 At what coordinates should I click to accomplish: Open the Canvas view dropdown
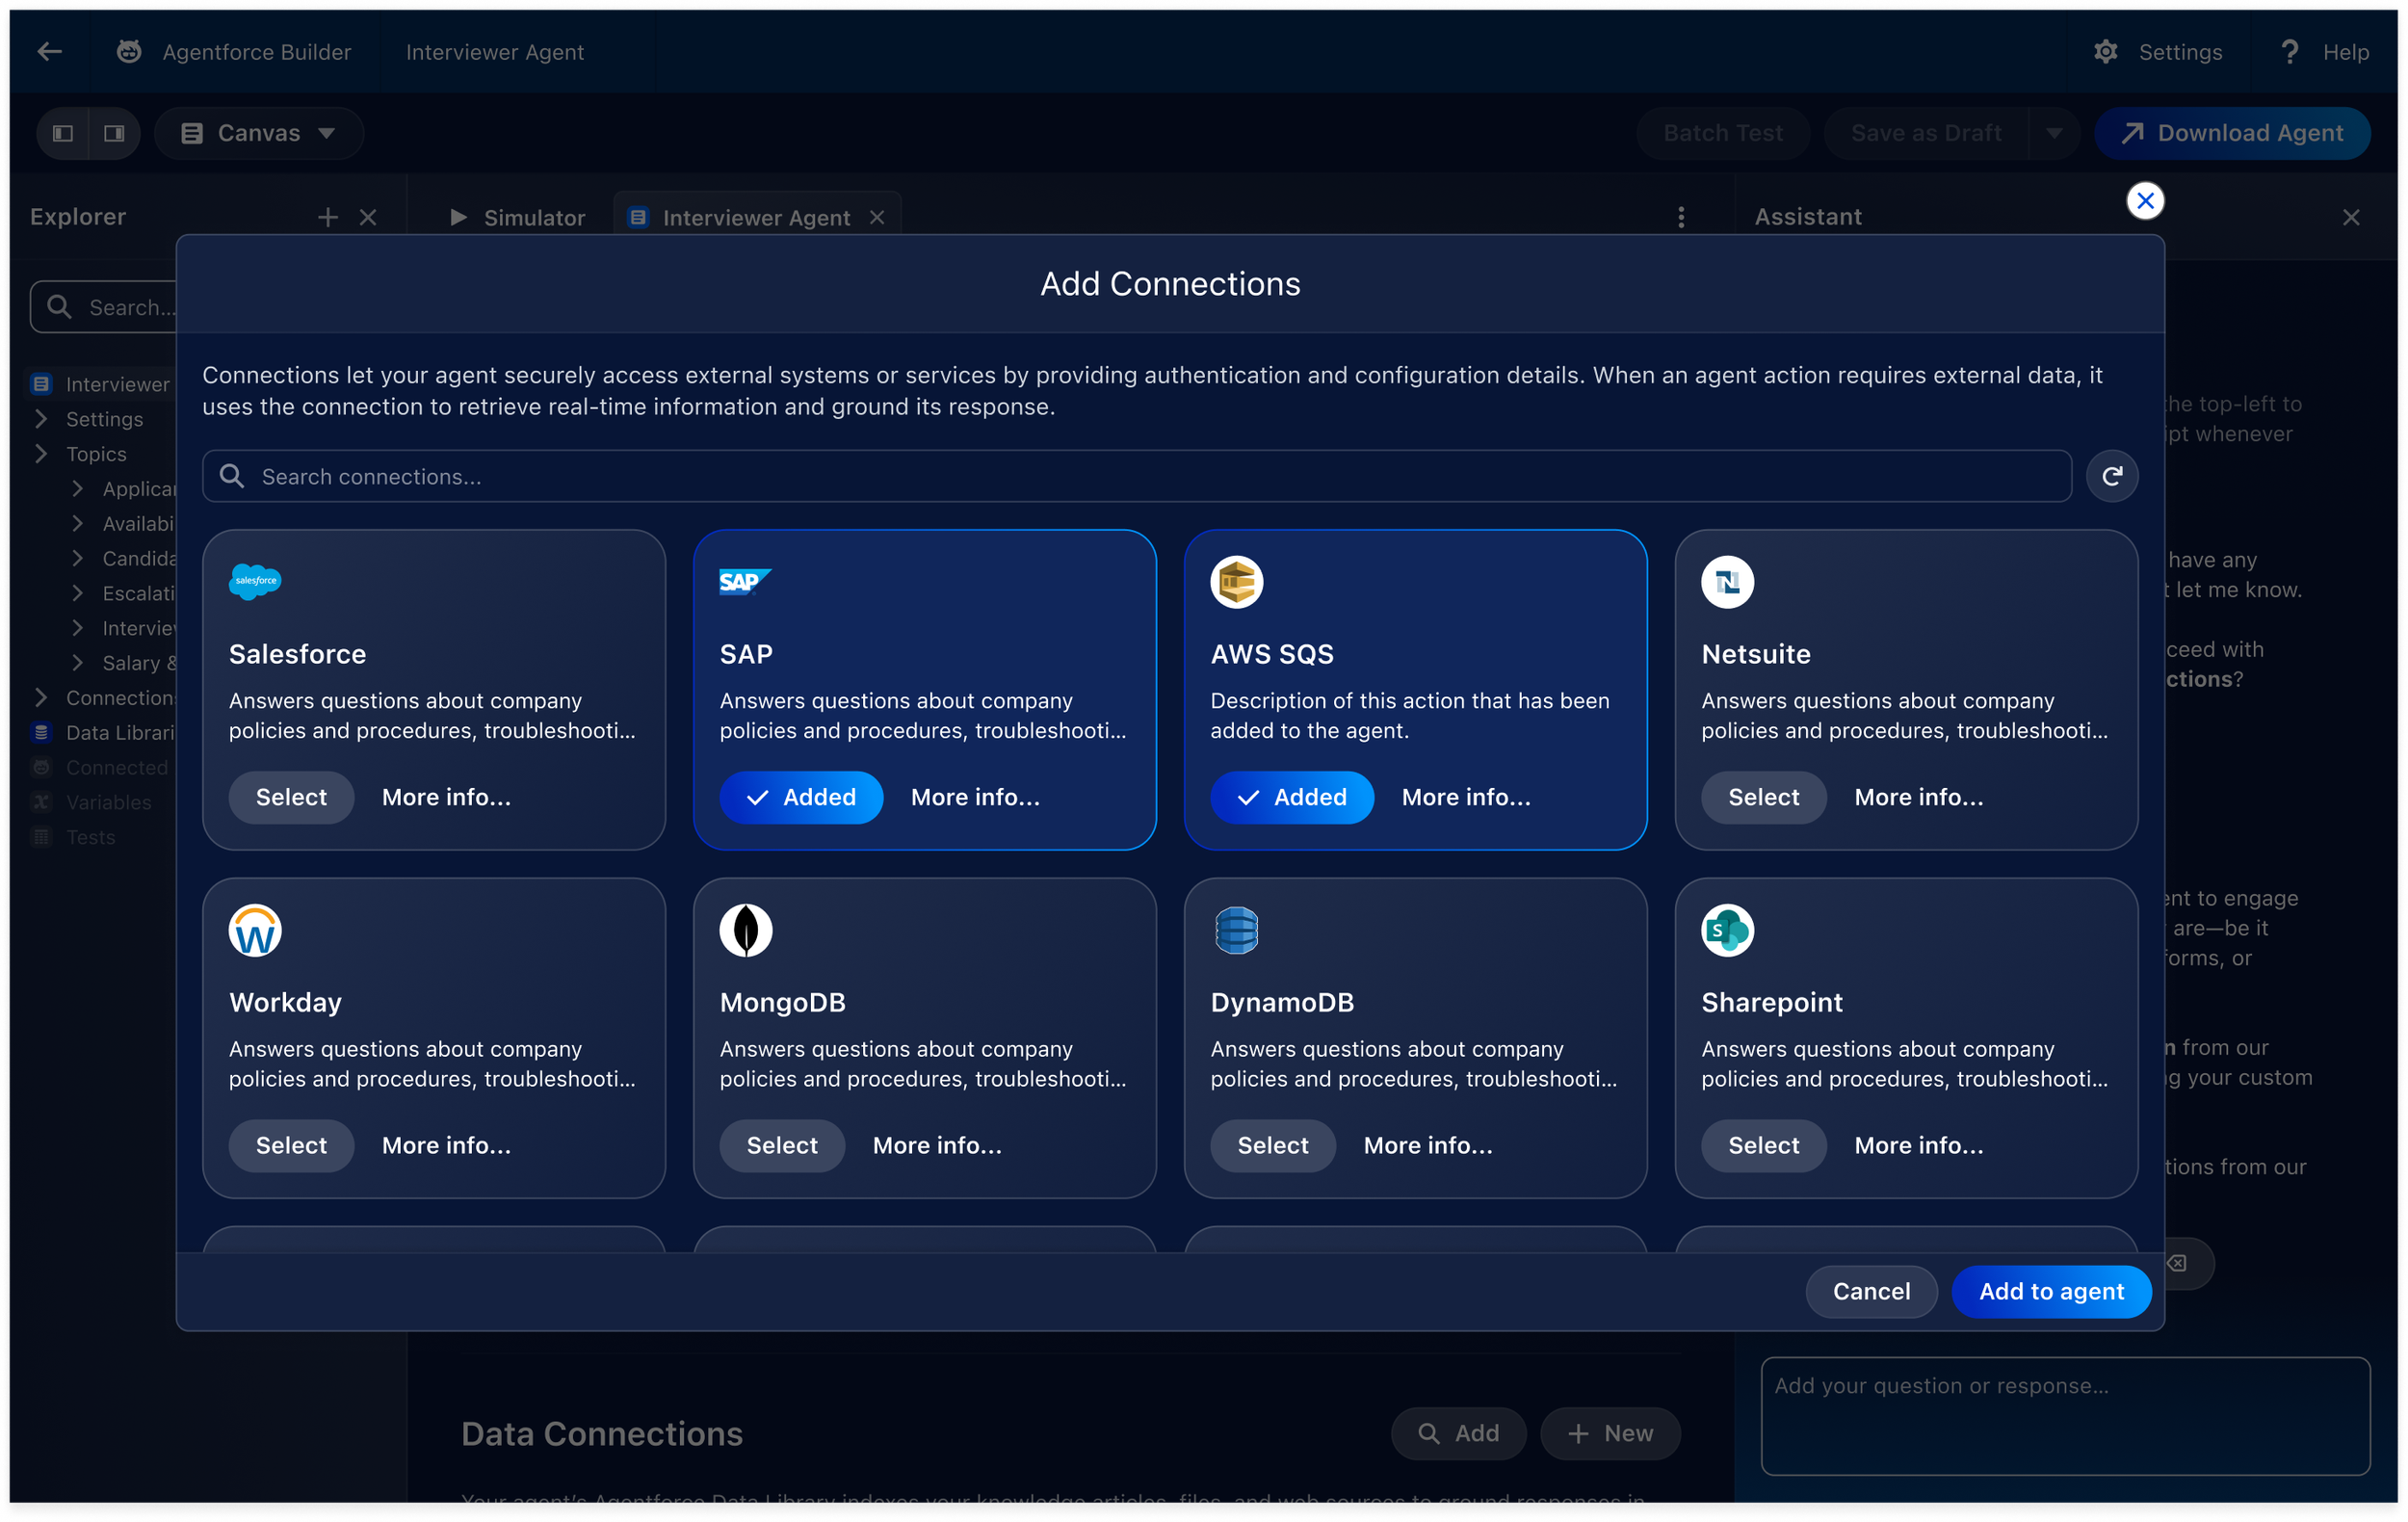tap(259, 133)
